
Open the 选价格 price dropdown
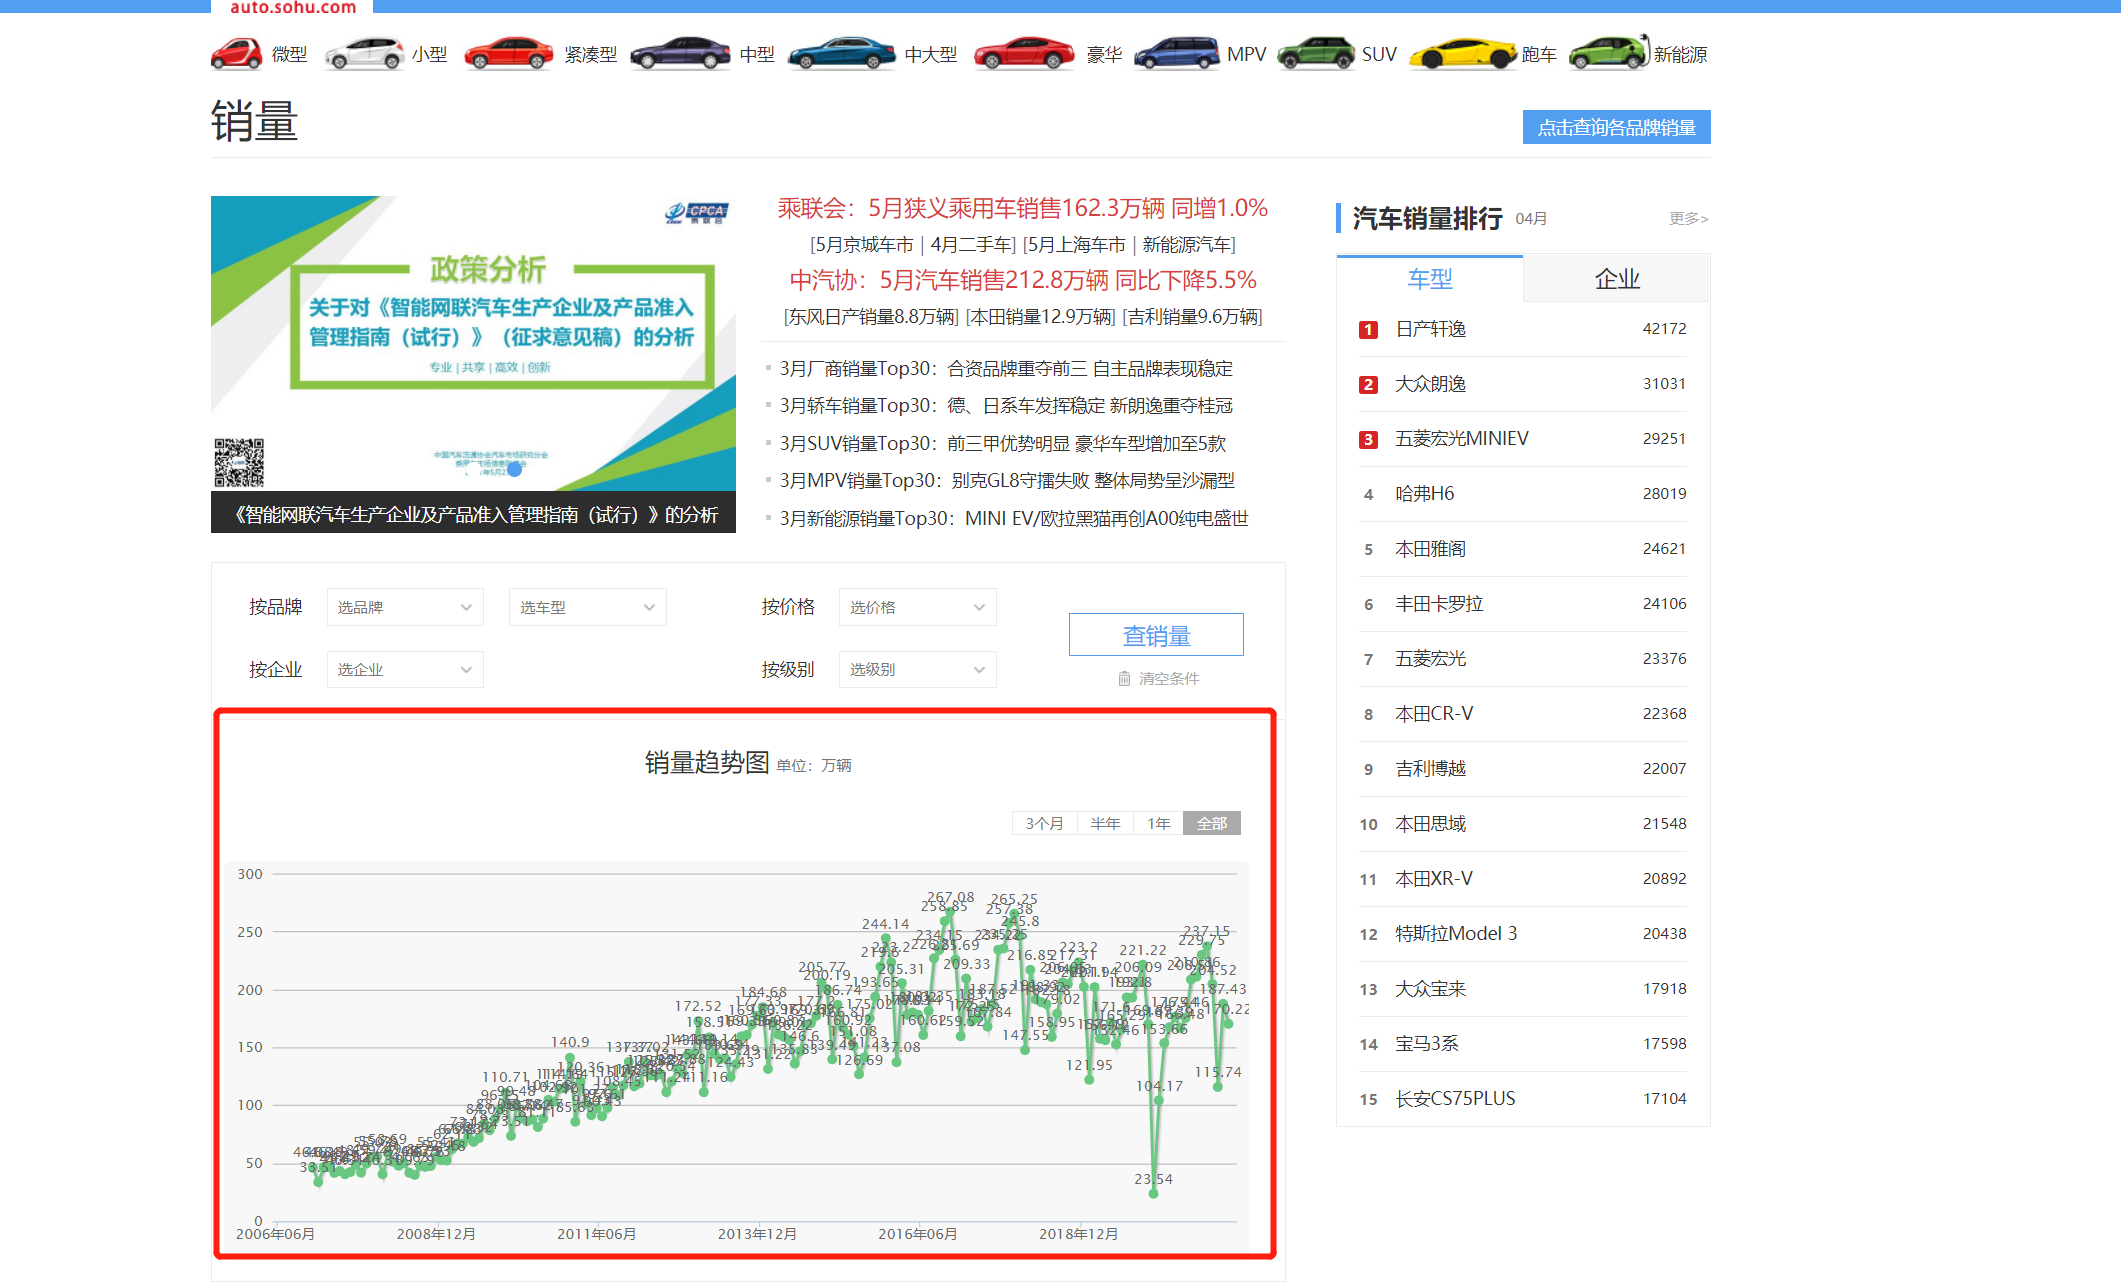coord(918,607)
